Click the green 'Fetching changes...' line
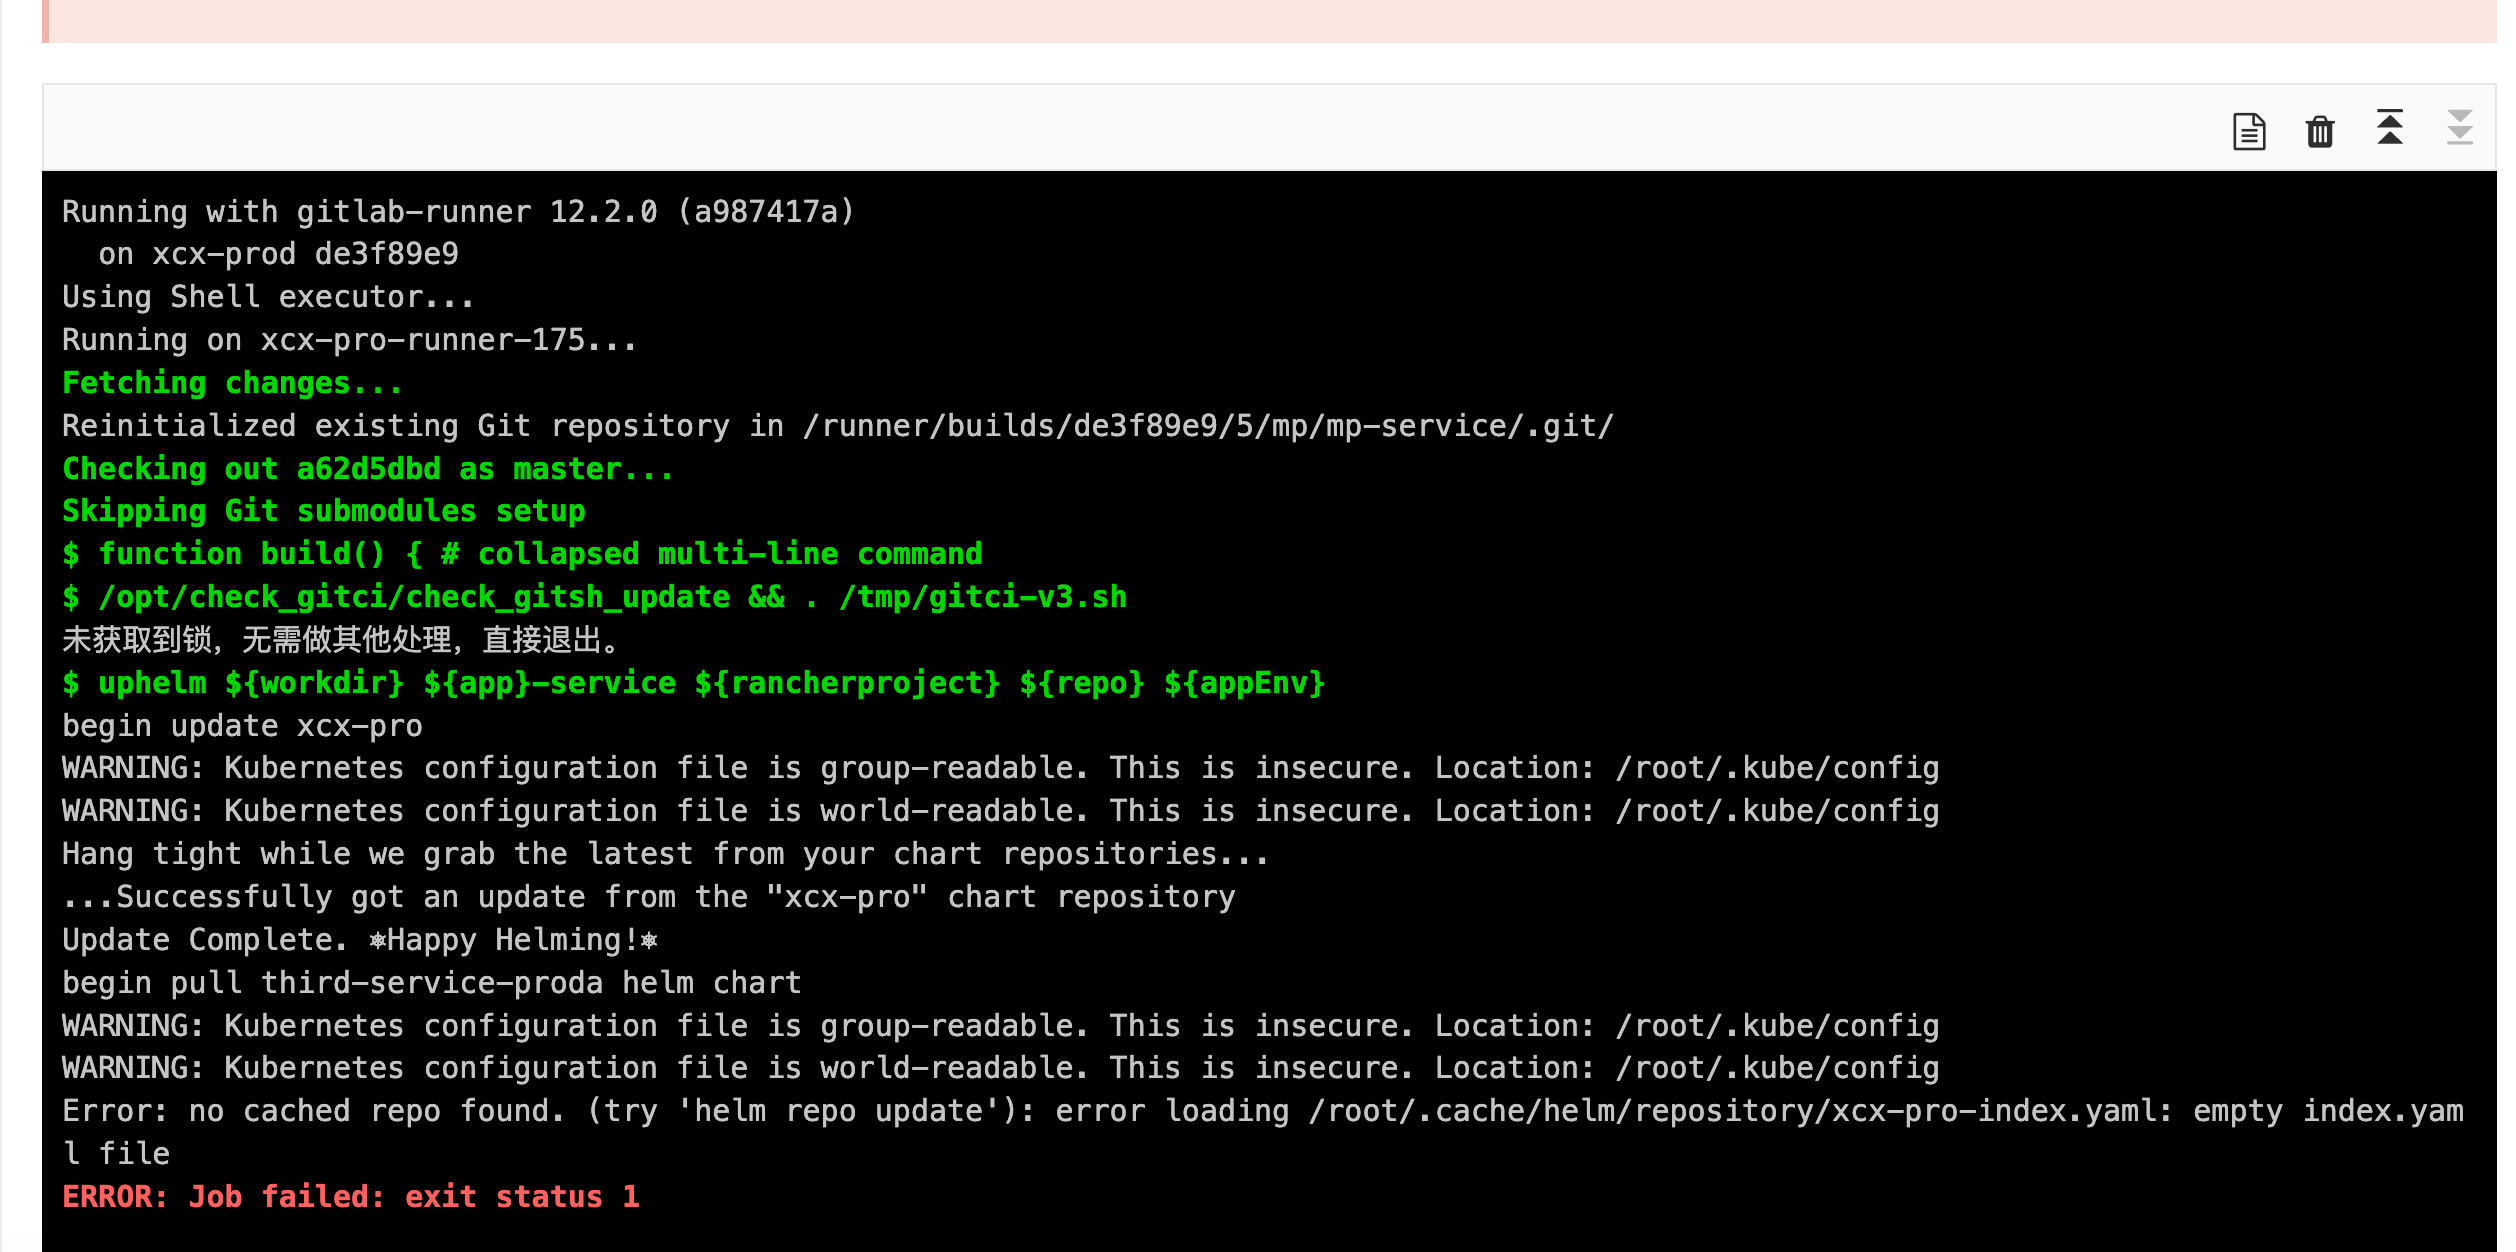The height and width of the screenshot is (1252, 2516). coord(232,383)
